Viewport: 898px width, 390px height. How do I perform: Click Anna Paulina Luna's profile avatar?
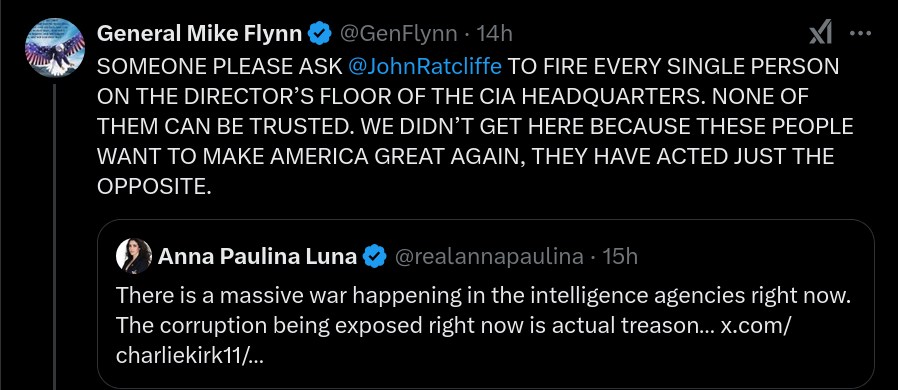tap(134, 256)
